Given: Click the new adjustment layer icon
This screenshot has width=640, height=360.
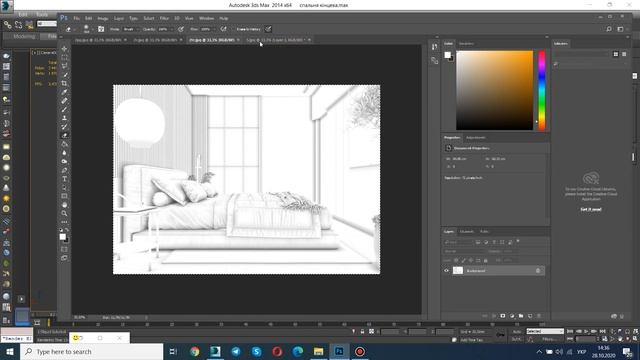Looking at the screenshot, I should pyautogui.click(x=512, y=316).
